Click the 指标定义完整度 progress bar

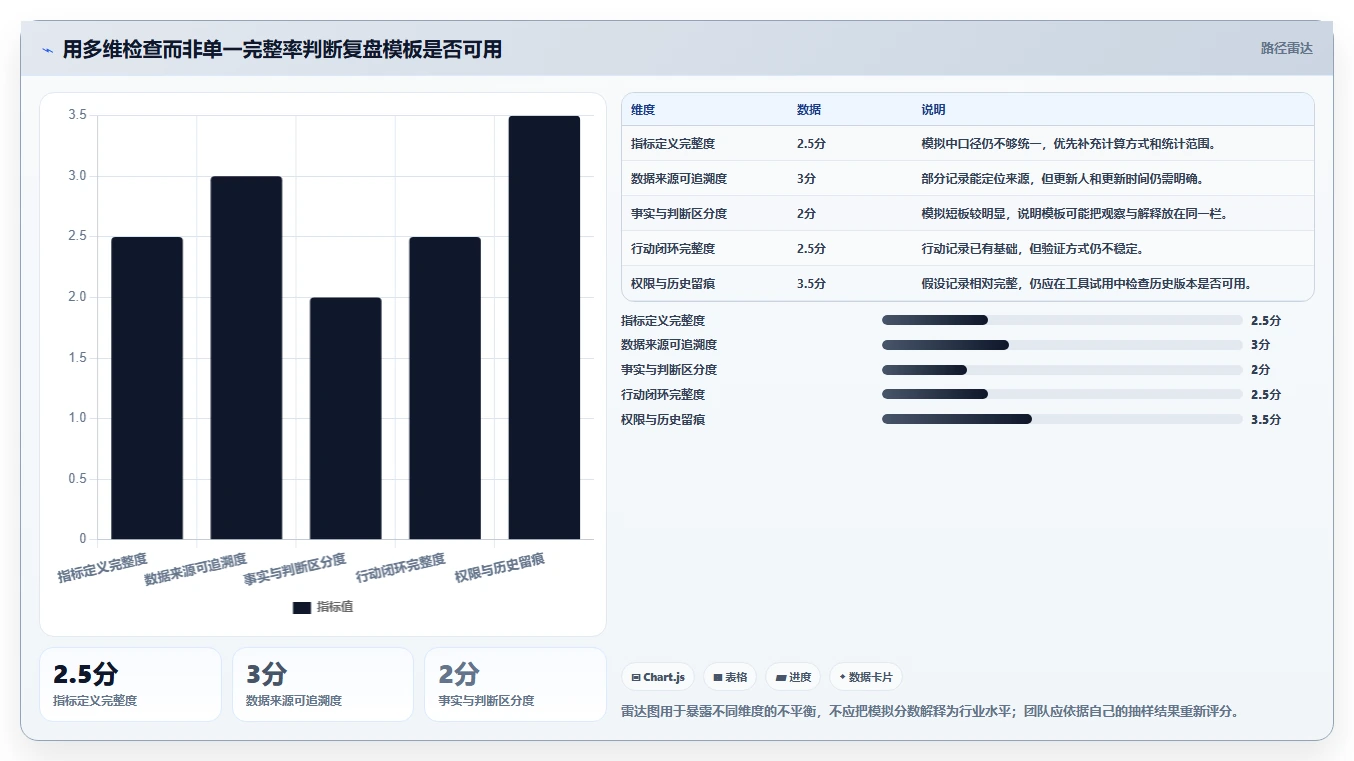pos(1062,320)
